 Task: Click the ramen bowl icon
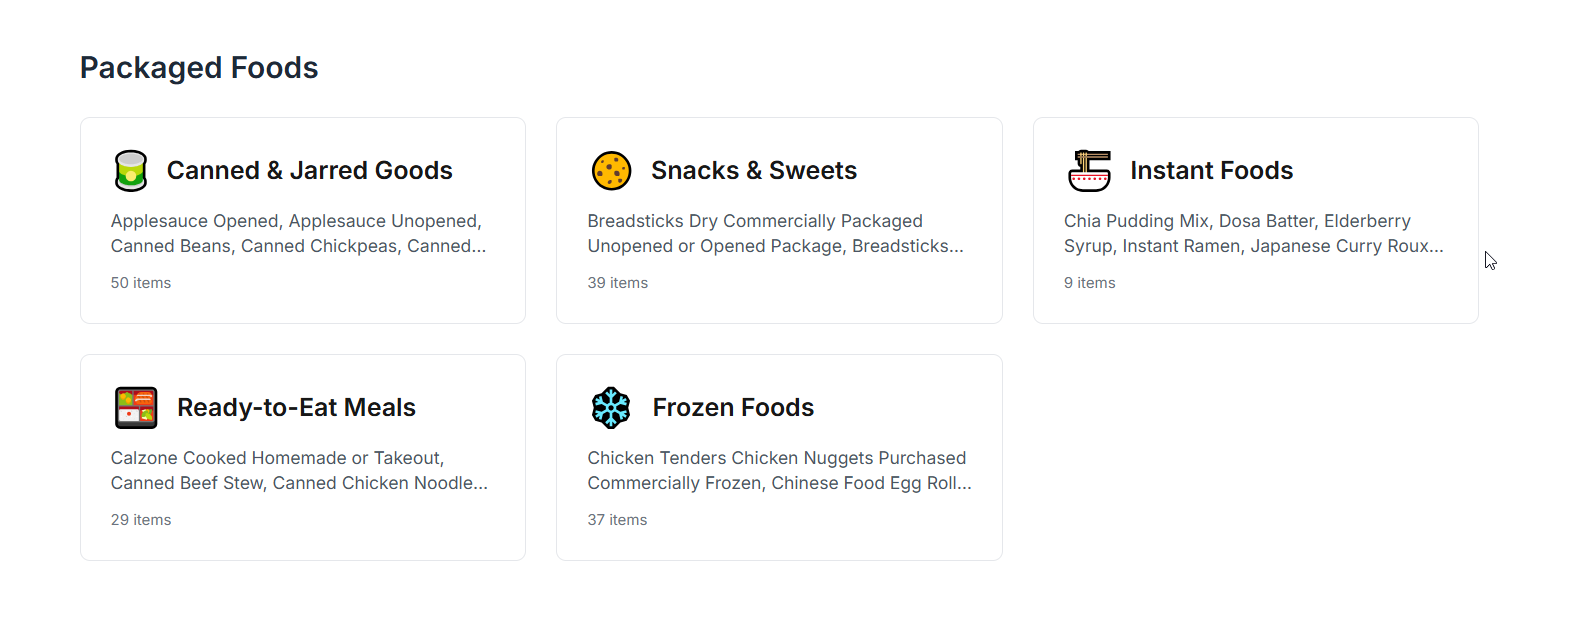pos(1089,171)
